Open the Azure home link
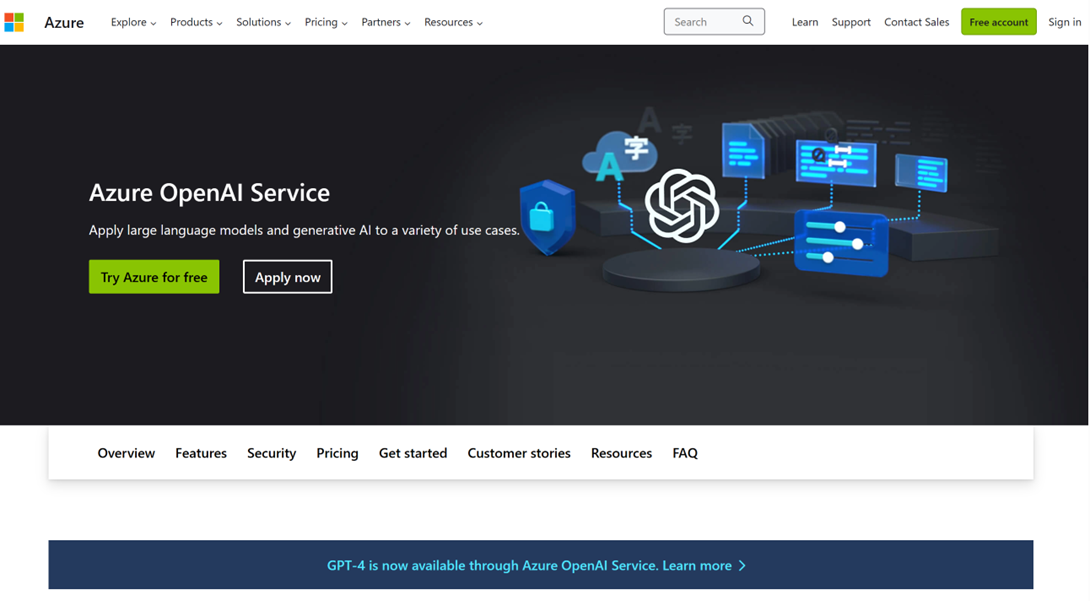This screenshot has height=601, width=1090. 64,22
